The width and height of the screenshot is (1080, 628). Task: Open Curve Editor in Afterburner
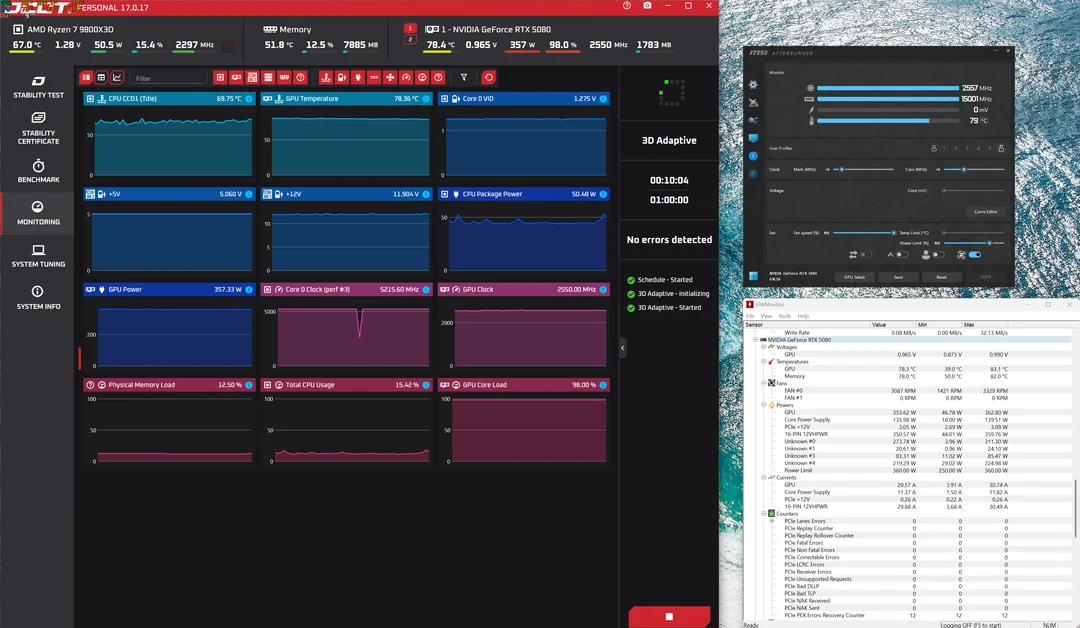tap(986, 211)
